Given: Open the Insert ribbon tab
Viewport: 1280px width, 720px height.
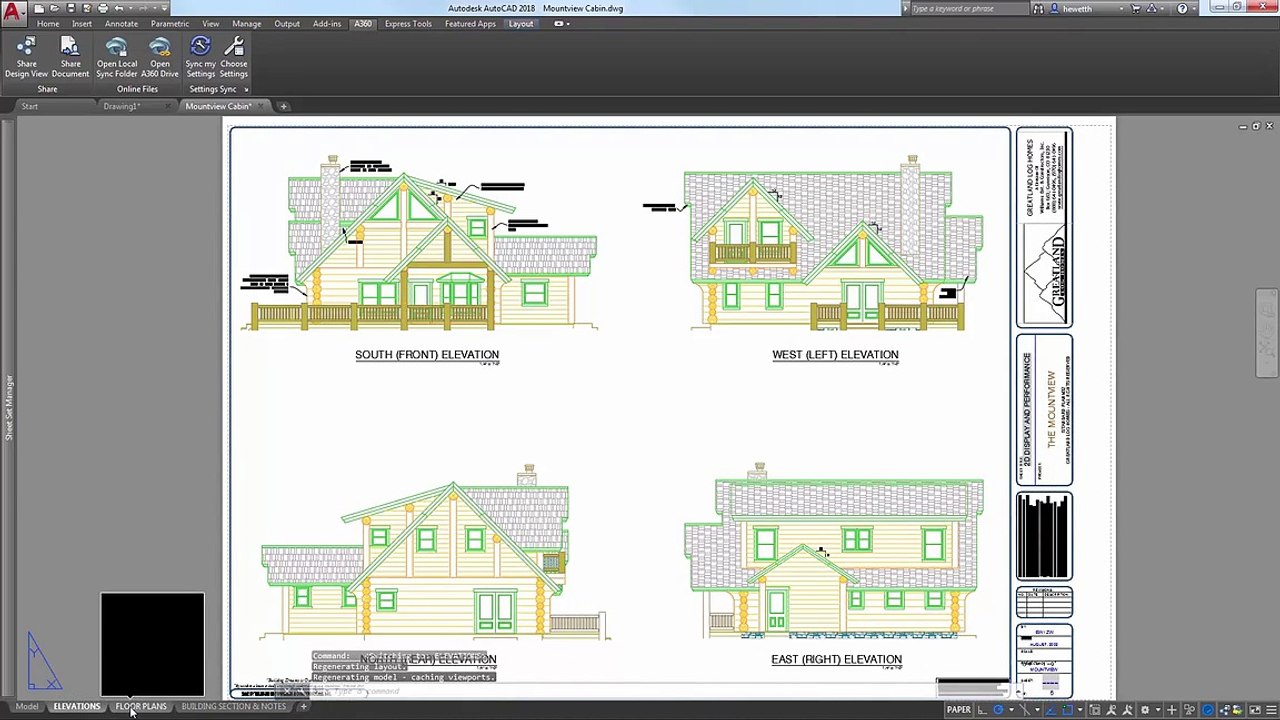Looking at the screenshot, I should 82,24.
